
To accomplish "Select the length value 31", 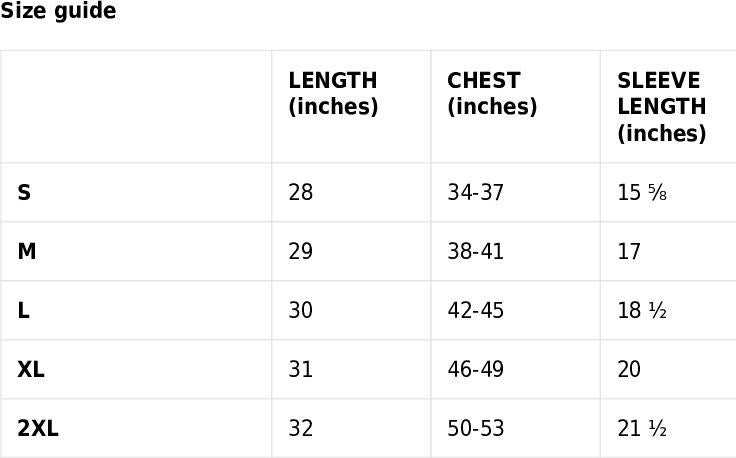I will tap(300, 369).
